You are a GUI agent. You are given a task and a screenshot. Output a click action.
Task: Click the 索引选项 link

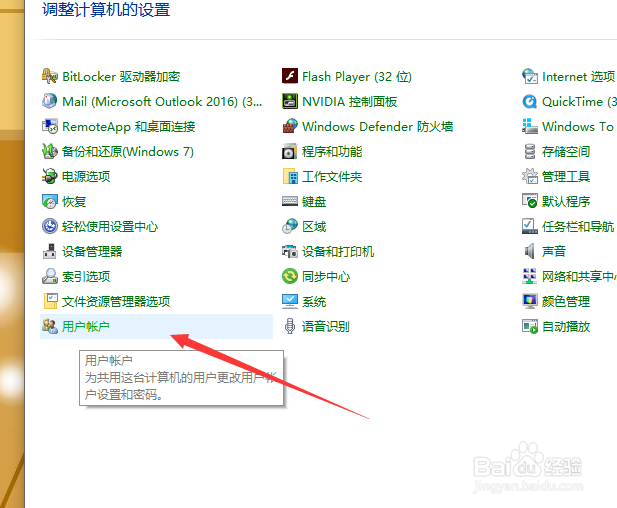click(86, 277)
